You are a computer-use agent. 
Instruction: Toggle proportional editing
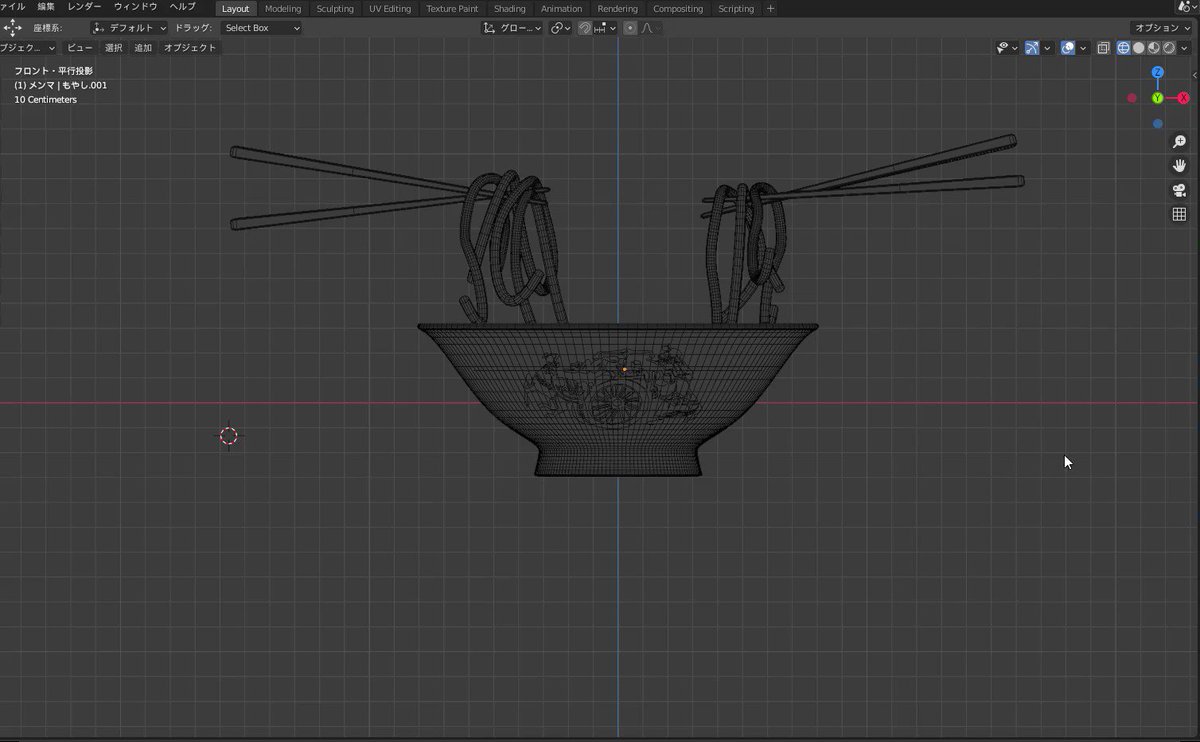click(x=630, y=28)
